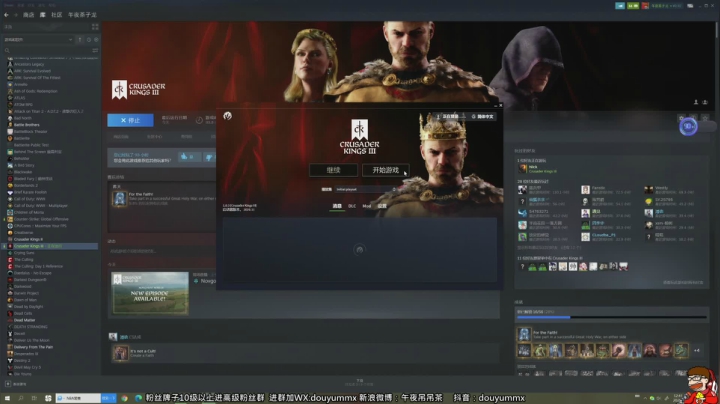This screenshot has height=404, width=720.
Task: Switch to the Mod tab in the launcher
Action: 366,206
